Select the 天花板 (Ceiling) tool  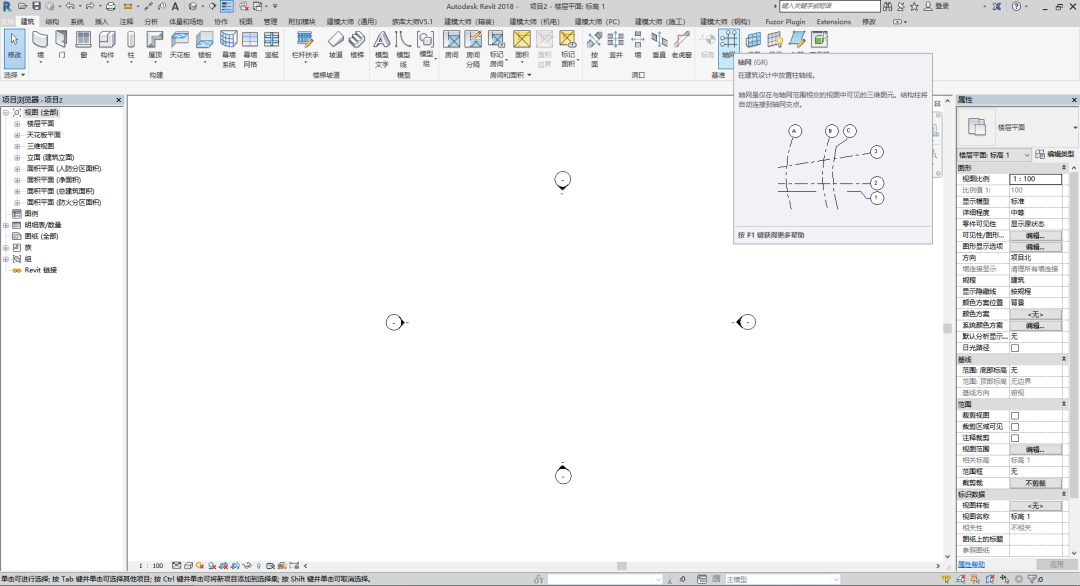pos(180,45)
